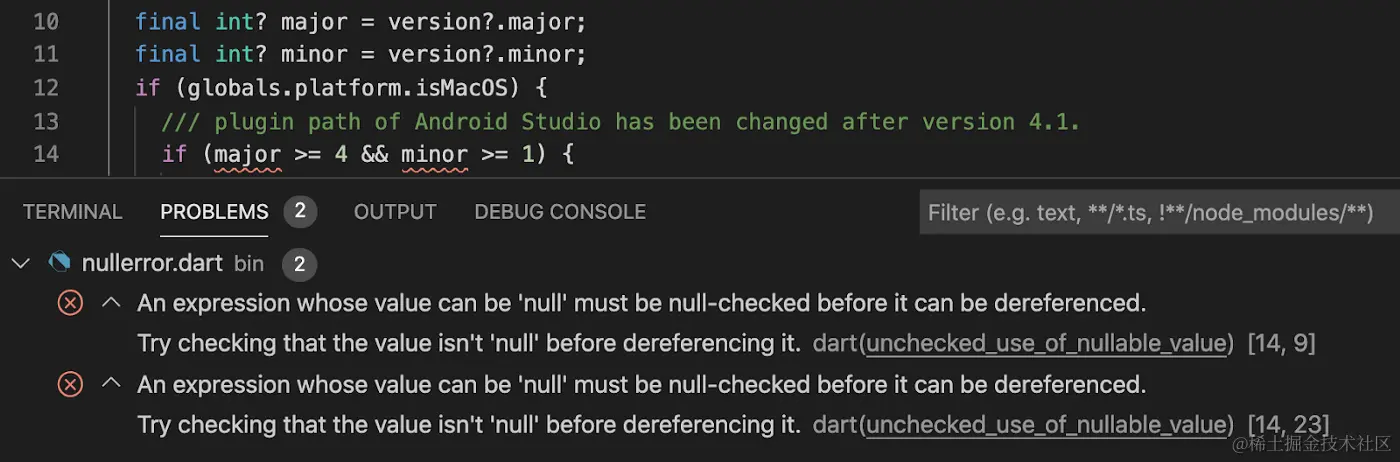Open the DEBUG CONSOLE tab
Viewport: 1400px width, 462px height.
click(x=559, y=212)
